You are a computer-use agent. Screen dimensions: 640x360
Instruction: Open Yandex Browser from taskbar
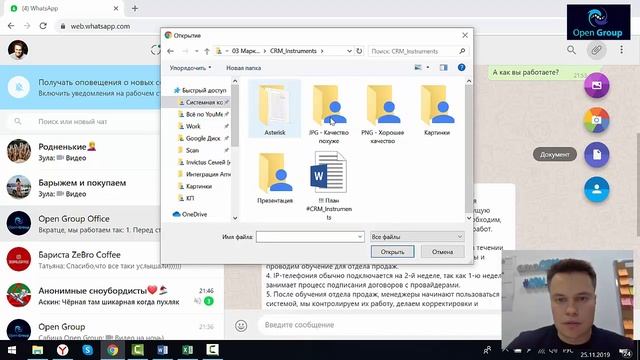(62, 350)
